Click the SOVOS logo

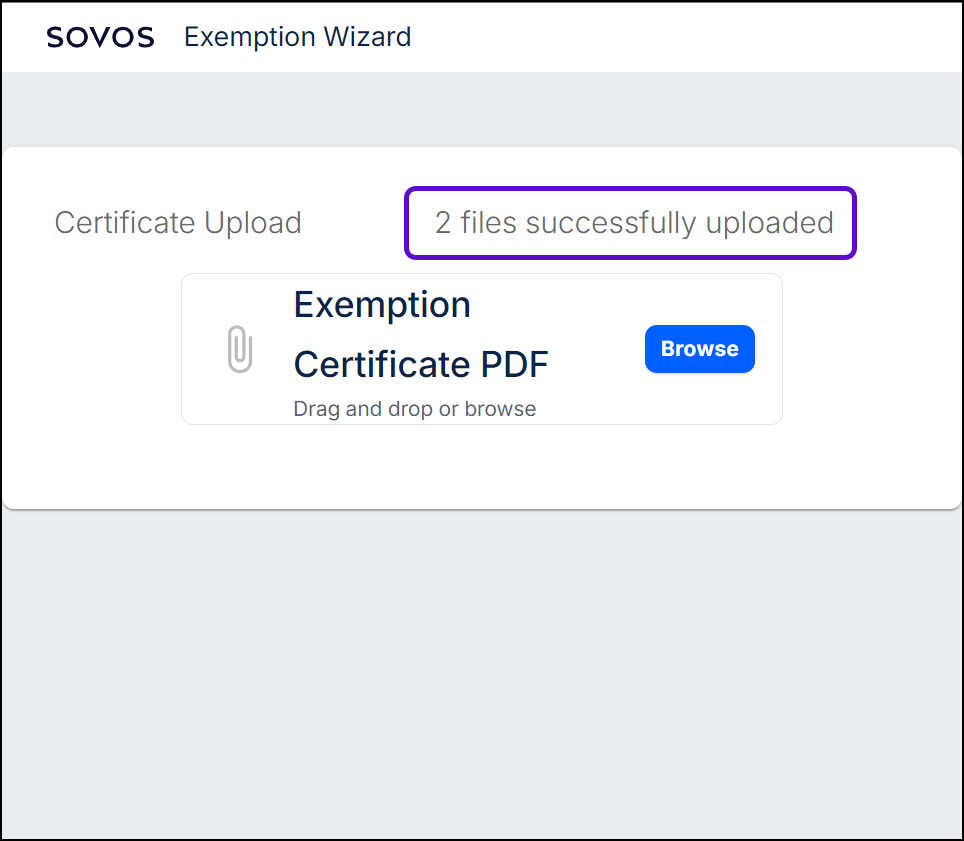[100, 38]
